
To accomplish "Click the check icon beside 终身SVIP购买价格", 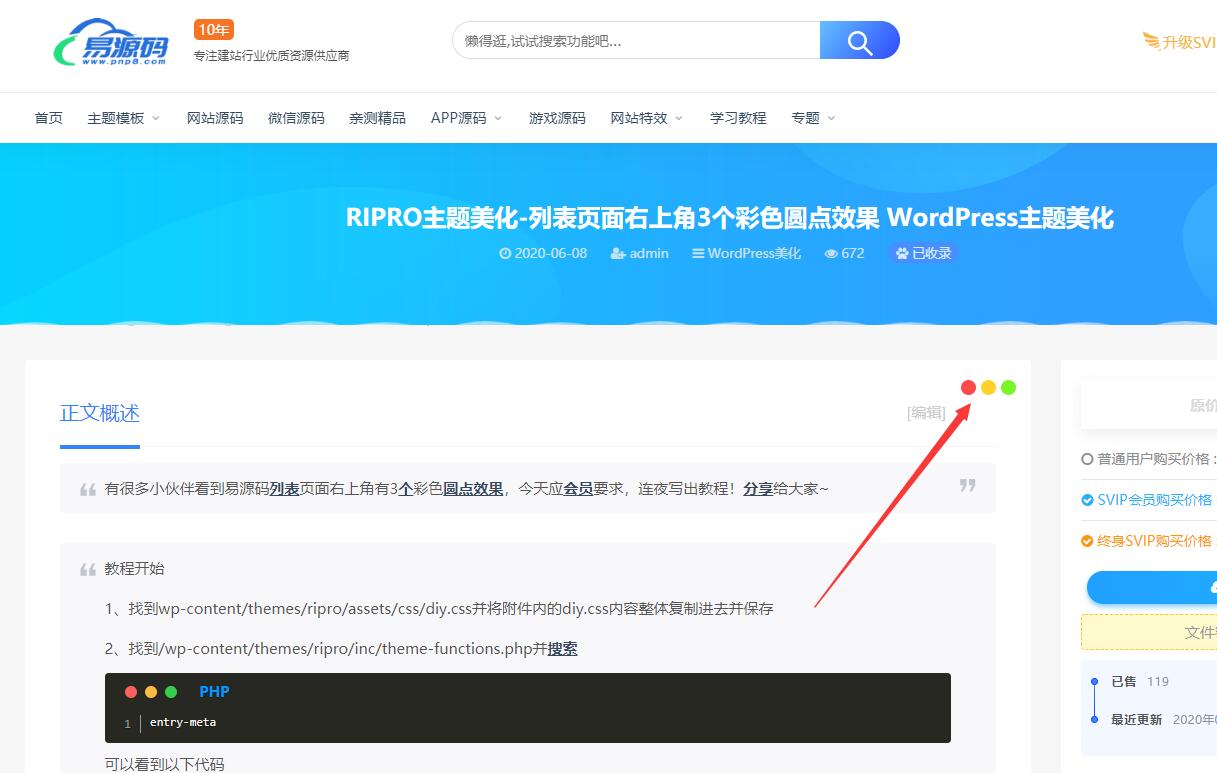I will [x=1087, y=541].
